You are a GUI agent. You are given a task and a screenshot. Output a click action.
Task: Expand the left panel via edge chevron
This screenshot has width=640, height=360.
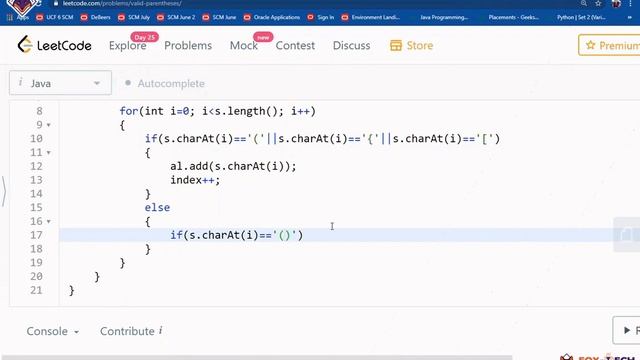4,191
